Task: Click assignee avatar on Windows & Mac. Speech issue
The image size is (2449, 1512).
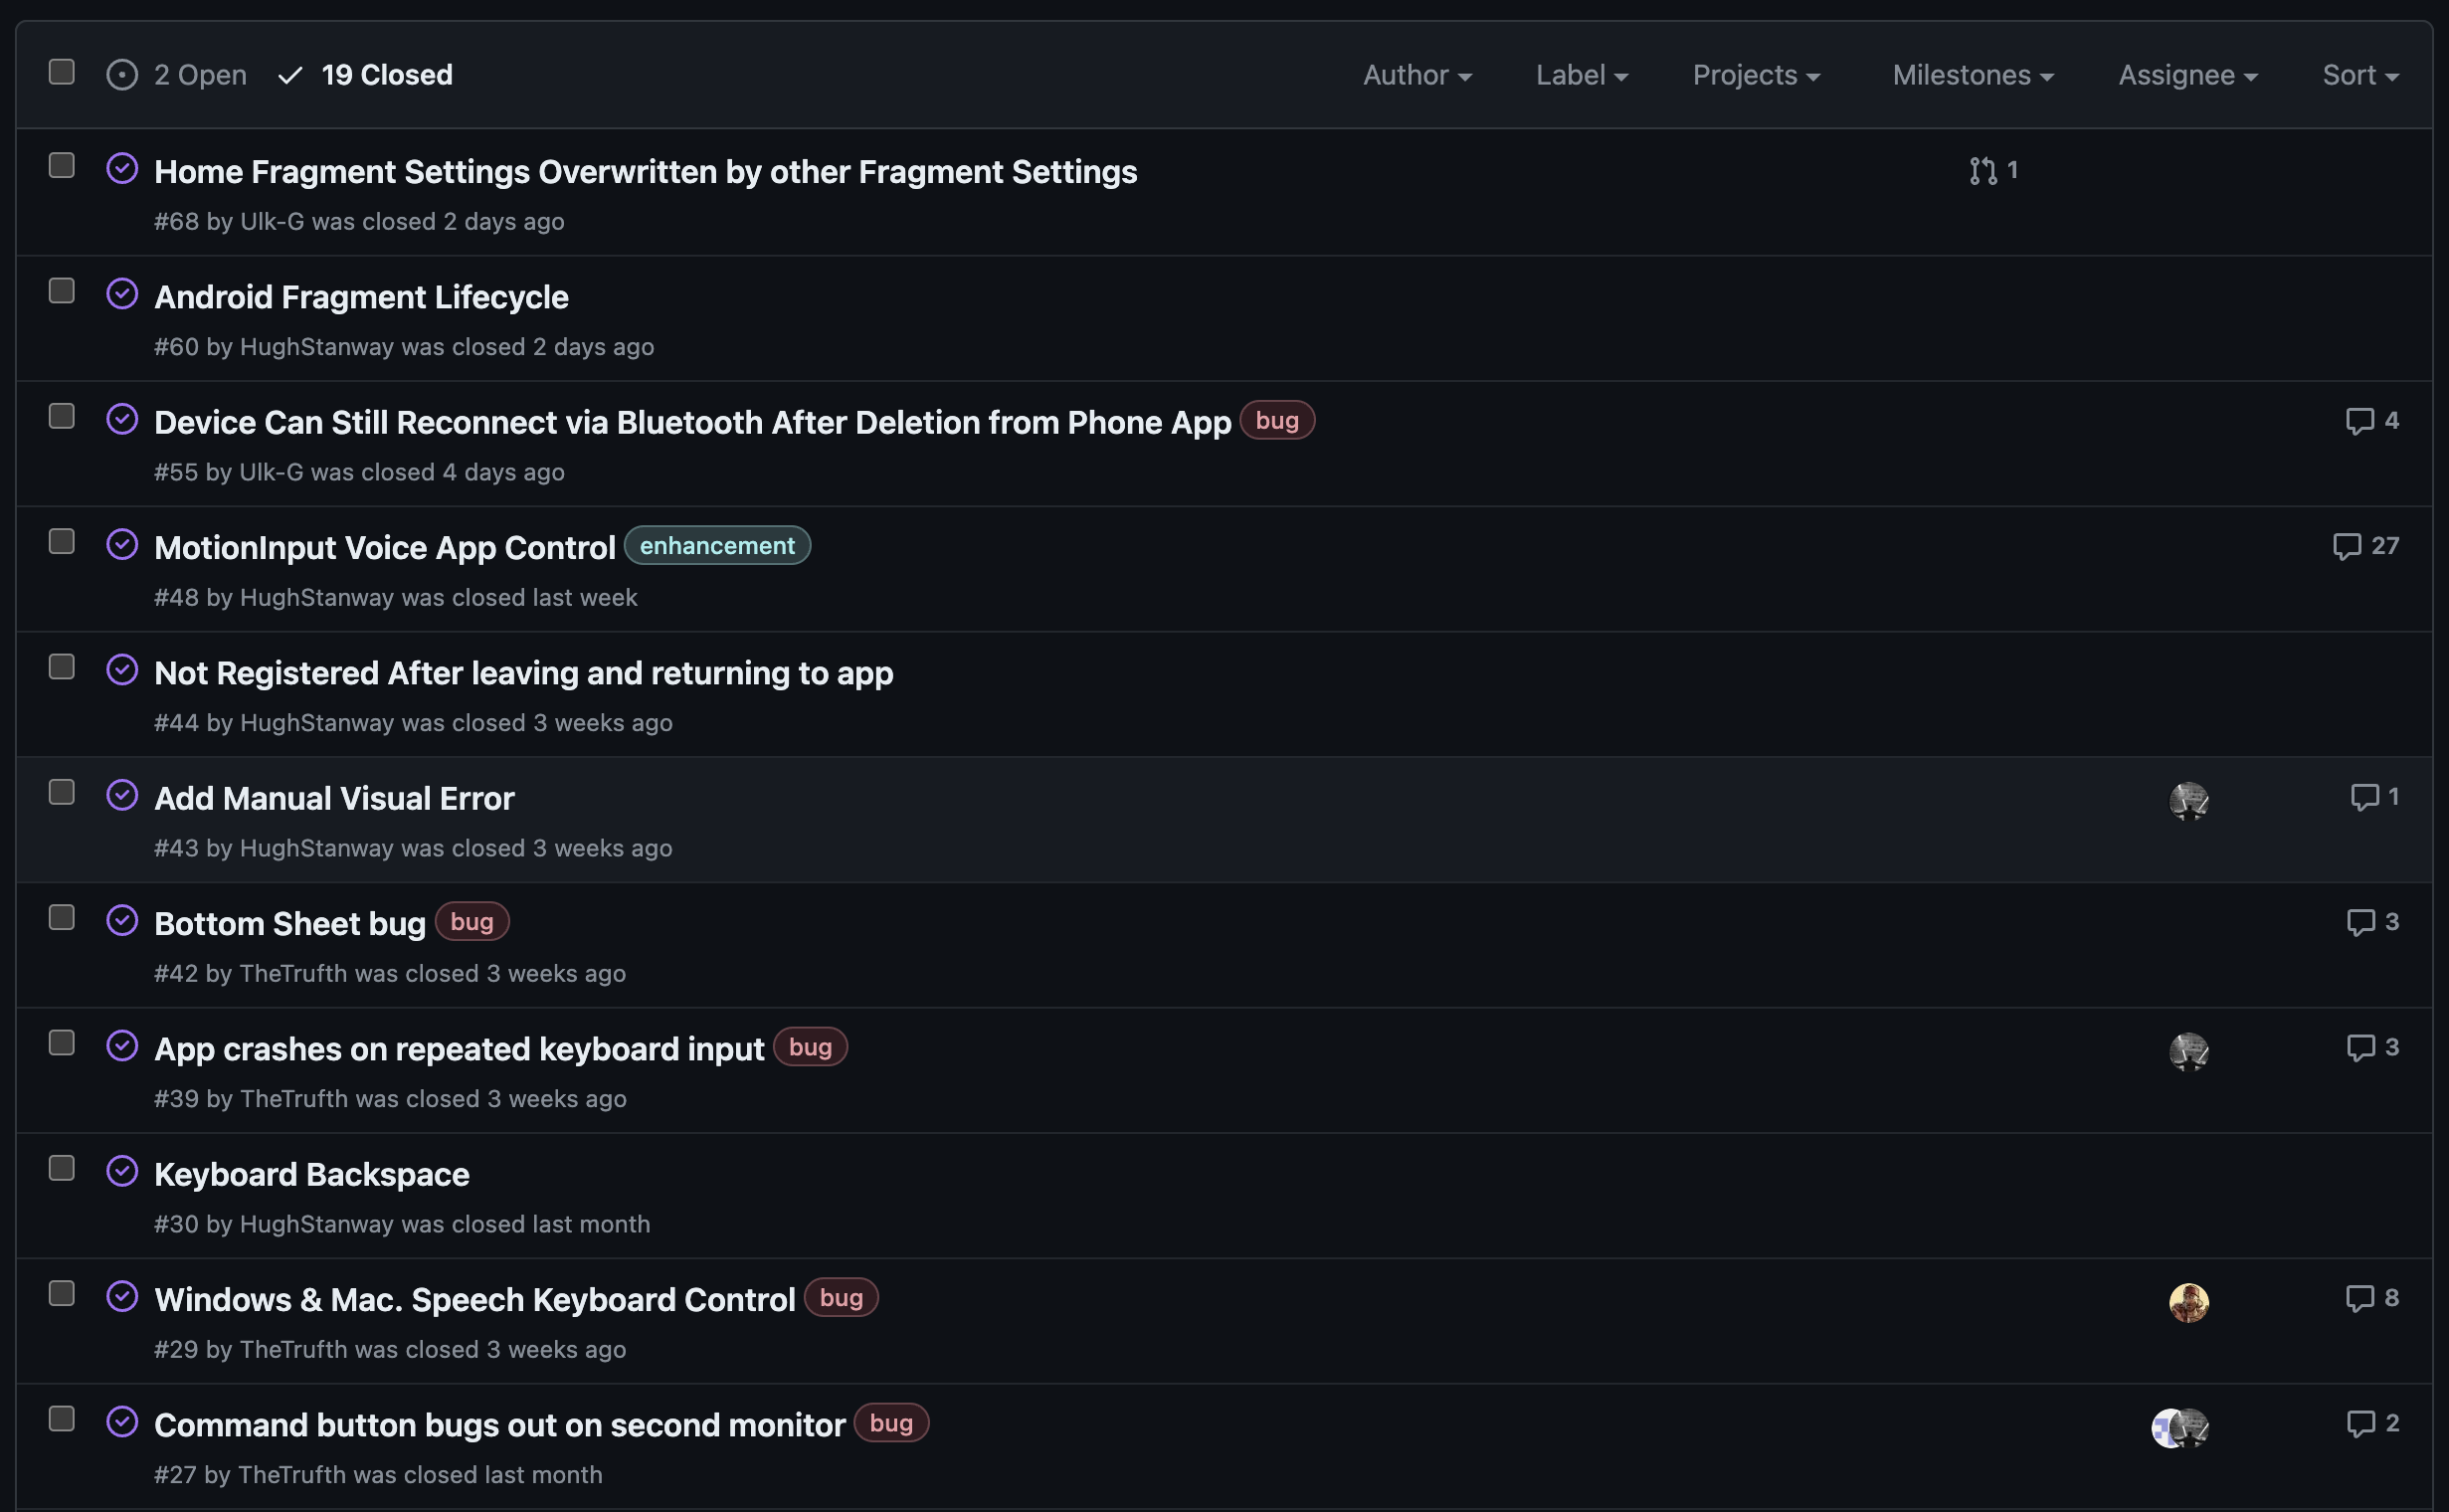Action: (2188, 1302)
